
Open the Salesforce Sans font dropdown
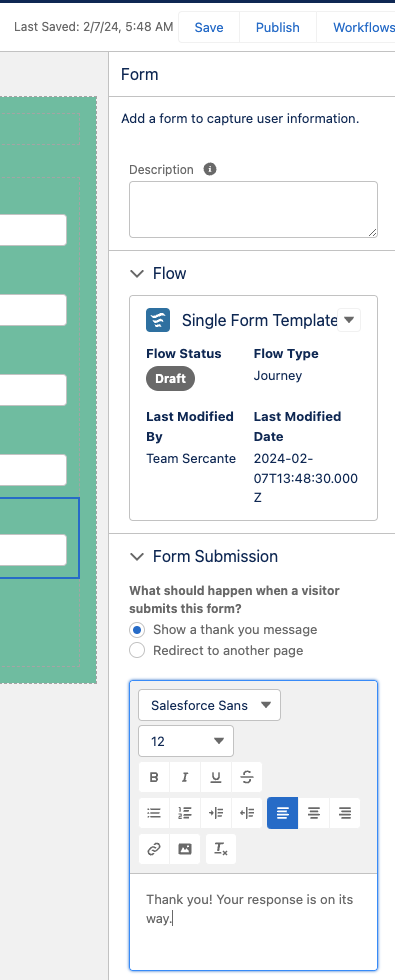[209, 705]
